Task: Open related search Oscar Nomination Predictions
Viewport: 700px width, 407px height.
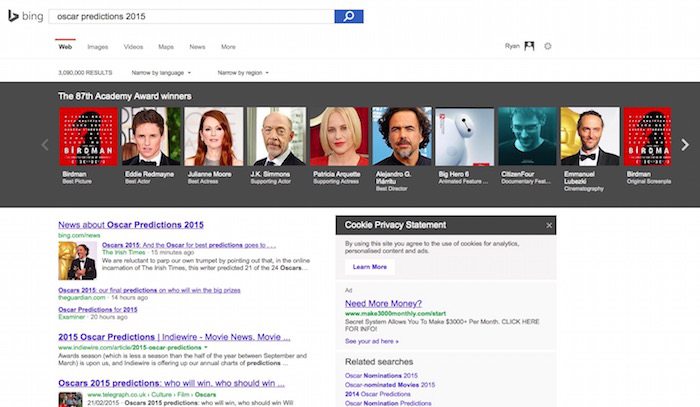Action: 388,403
